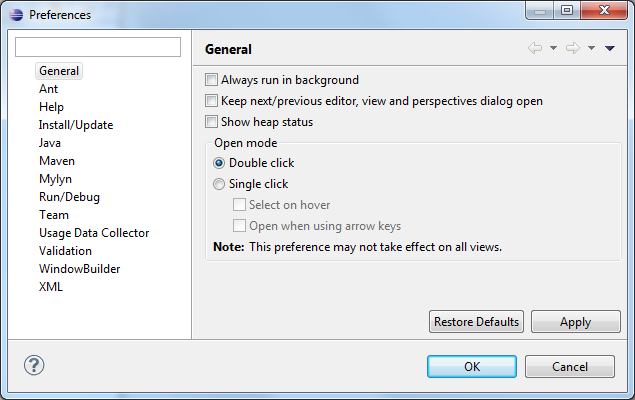Click the forward navigation arrow icon
Image resolution: width=635 pixels, height=400 pixels.
pyautogui.click(x=573, y=48)
